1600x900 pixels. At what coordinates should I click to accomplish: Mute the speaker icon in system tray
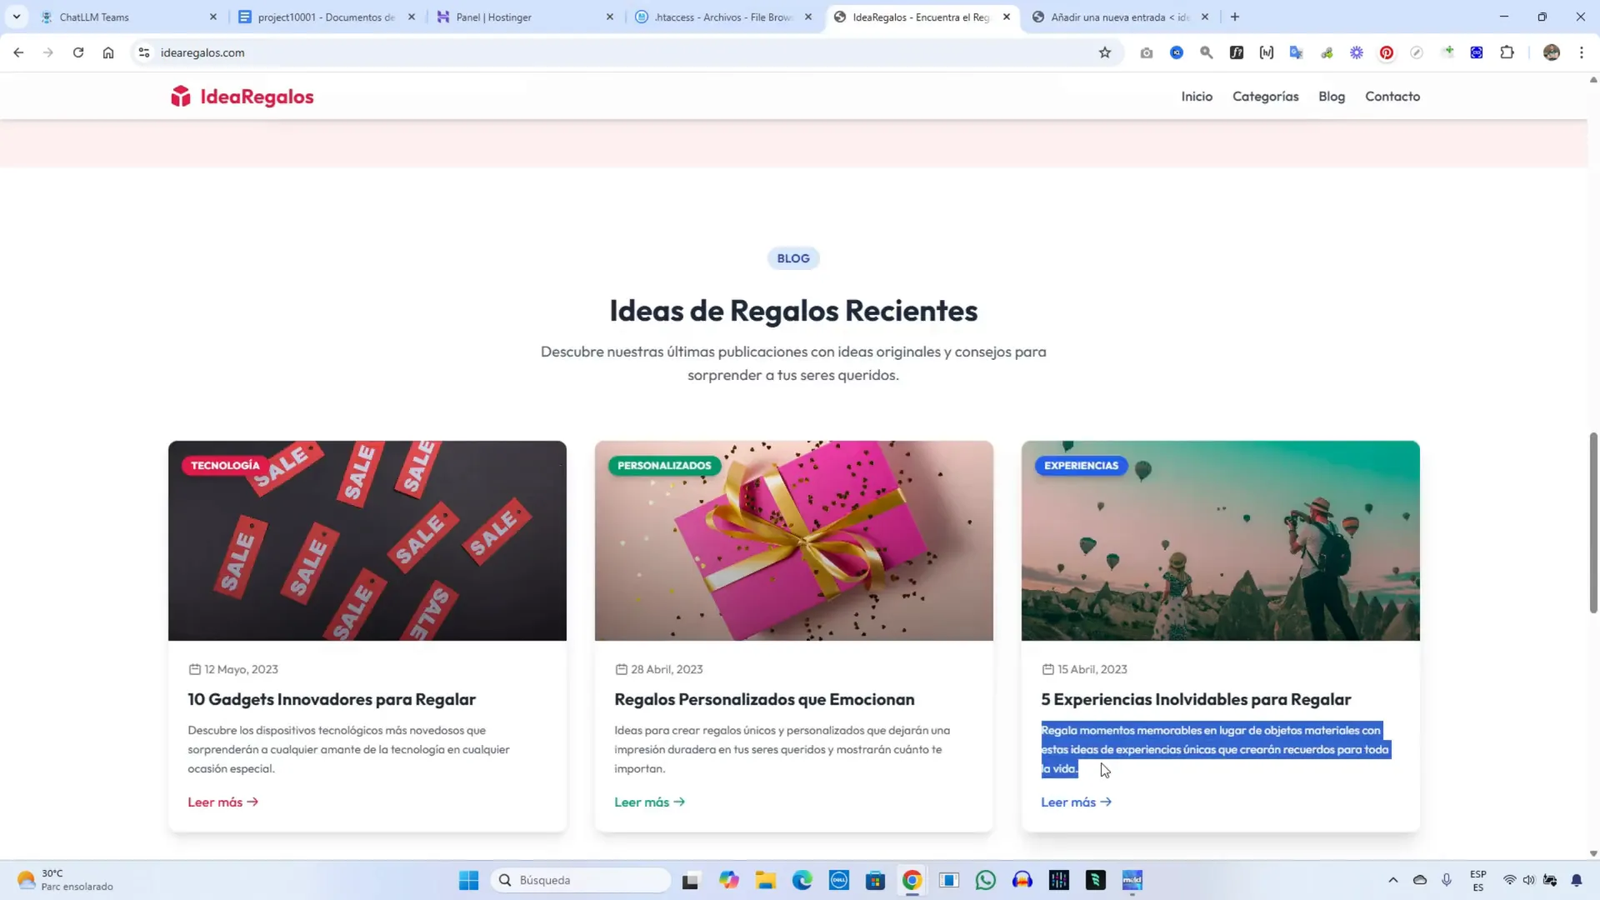pos(1527,880)
